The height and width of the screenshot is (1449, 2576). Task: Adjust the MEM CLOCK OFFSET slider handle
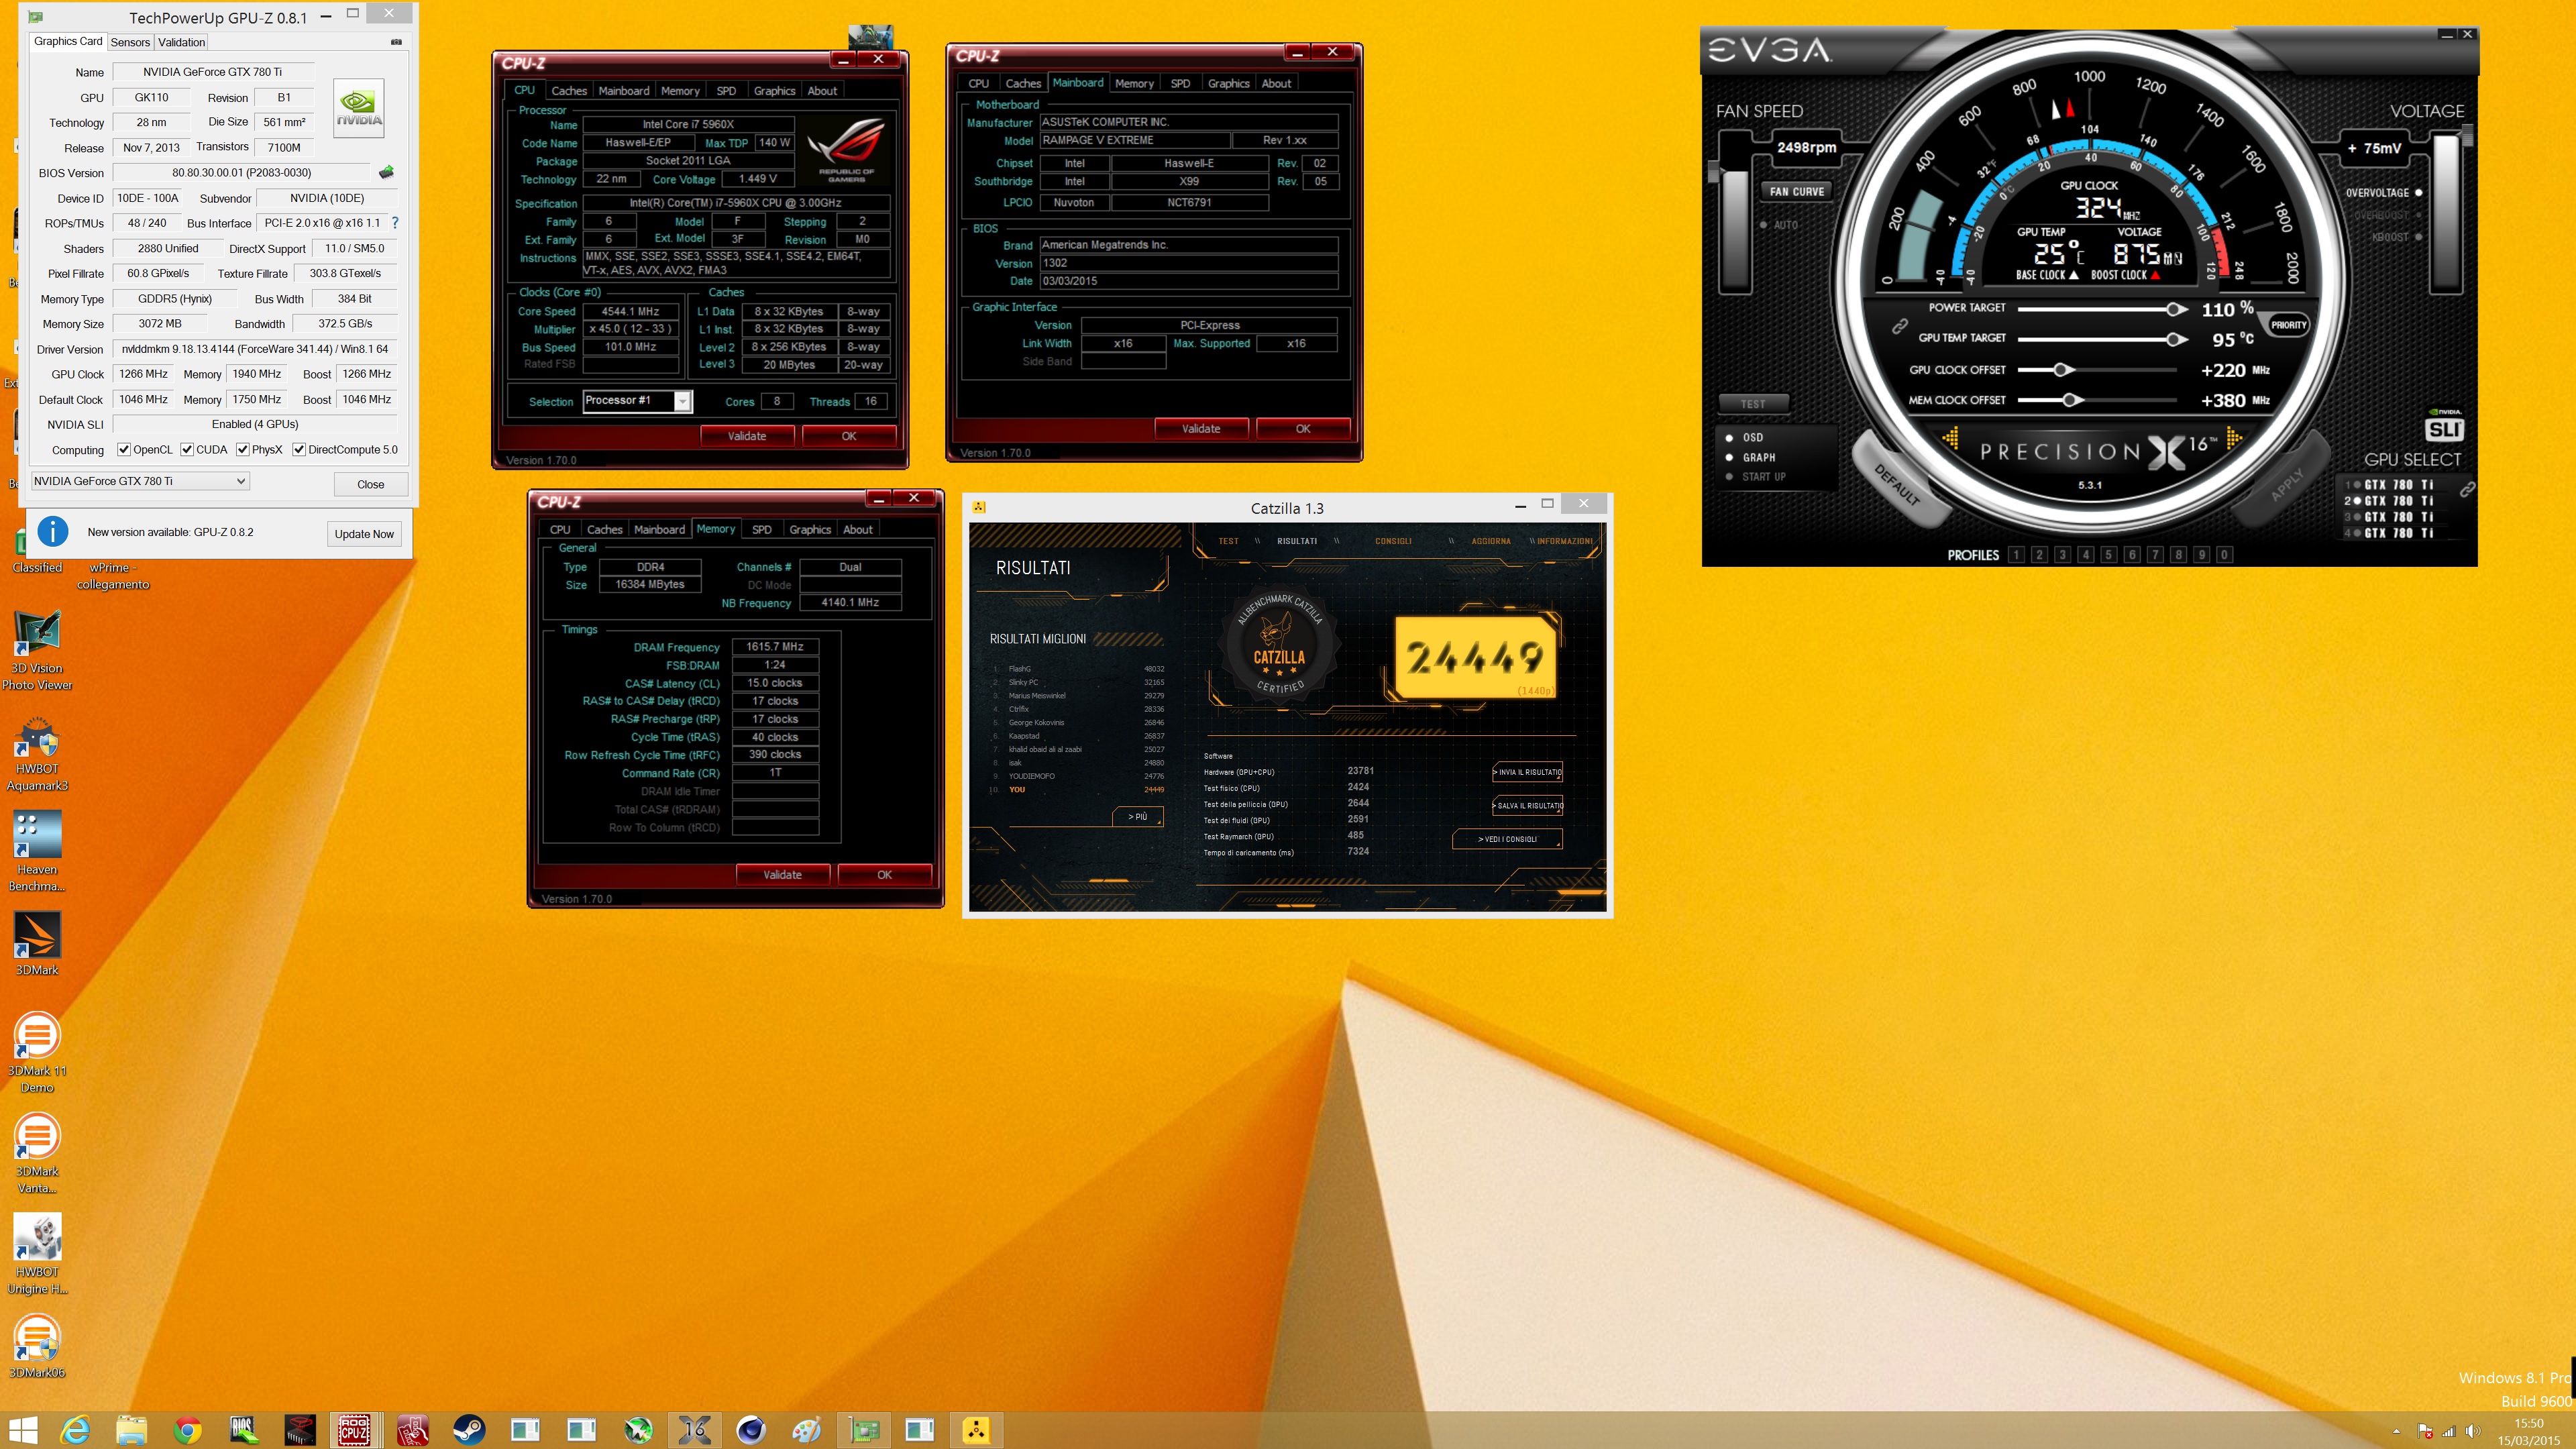(2071, 400)
